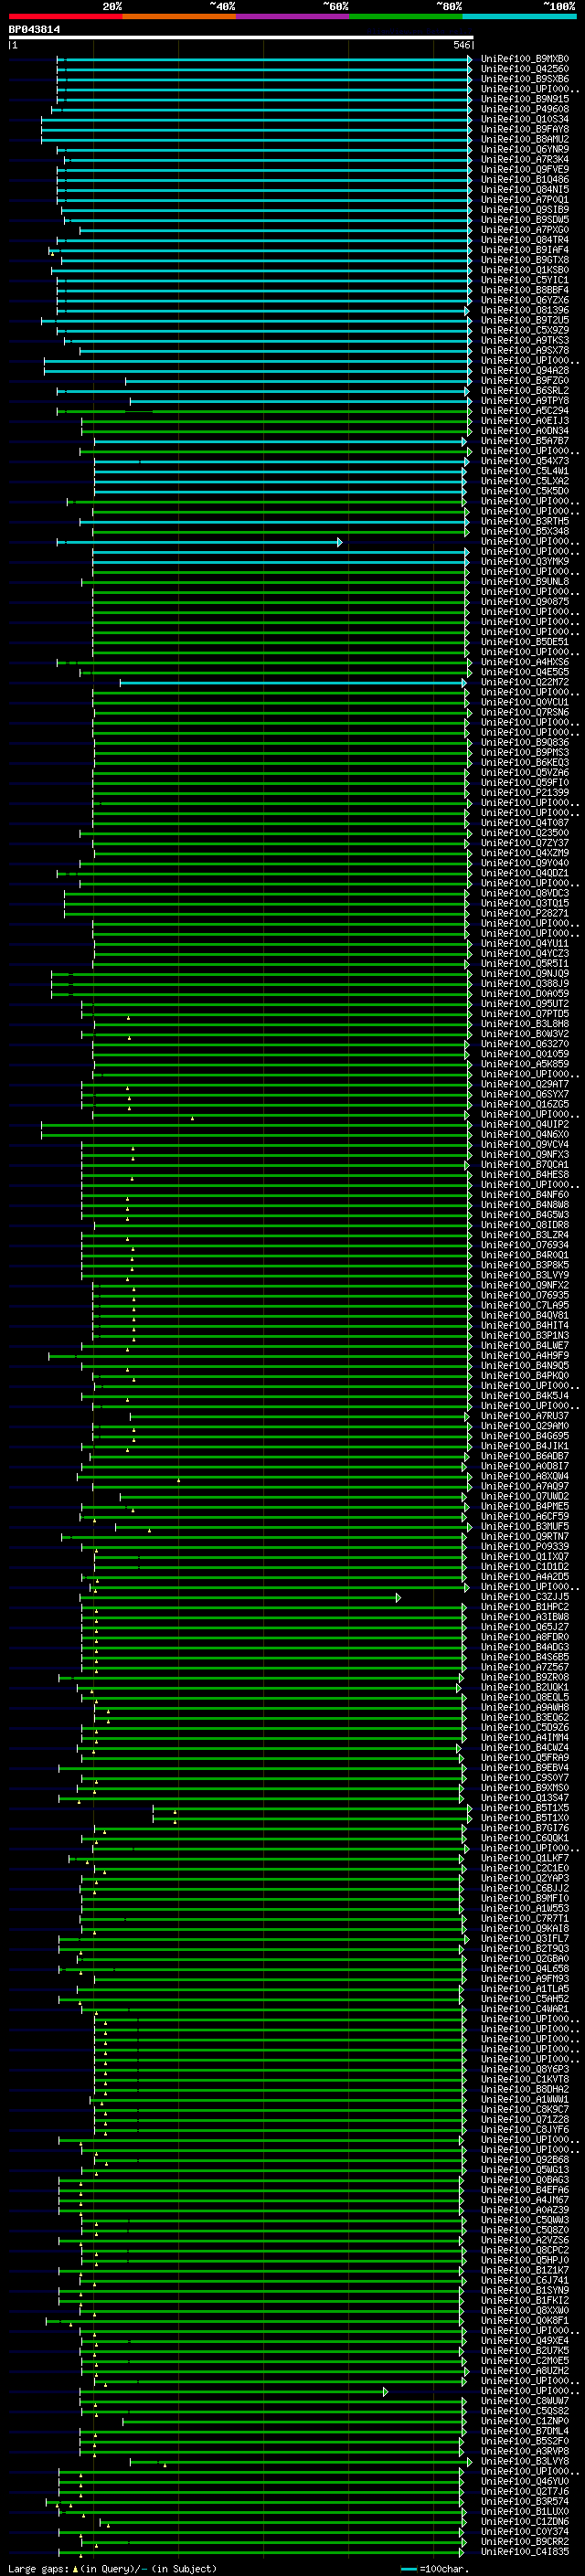This screenshot has height=2576, width=585.
Task: Select label UniRef100_B6SRL2
Action: tap(525, 390)
